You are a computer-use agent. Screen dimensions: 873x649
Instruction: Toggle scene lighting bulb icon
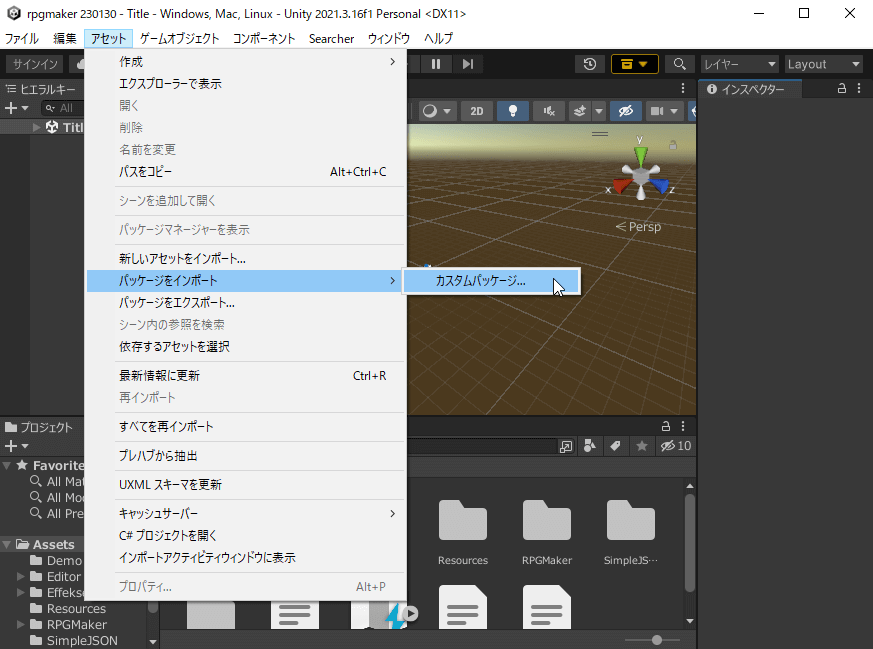pos(513,110)
